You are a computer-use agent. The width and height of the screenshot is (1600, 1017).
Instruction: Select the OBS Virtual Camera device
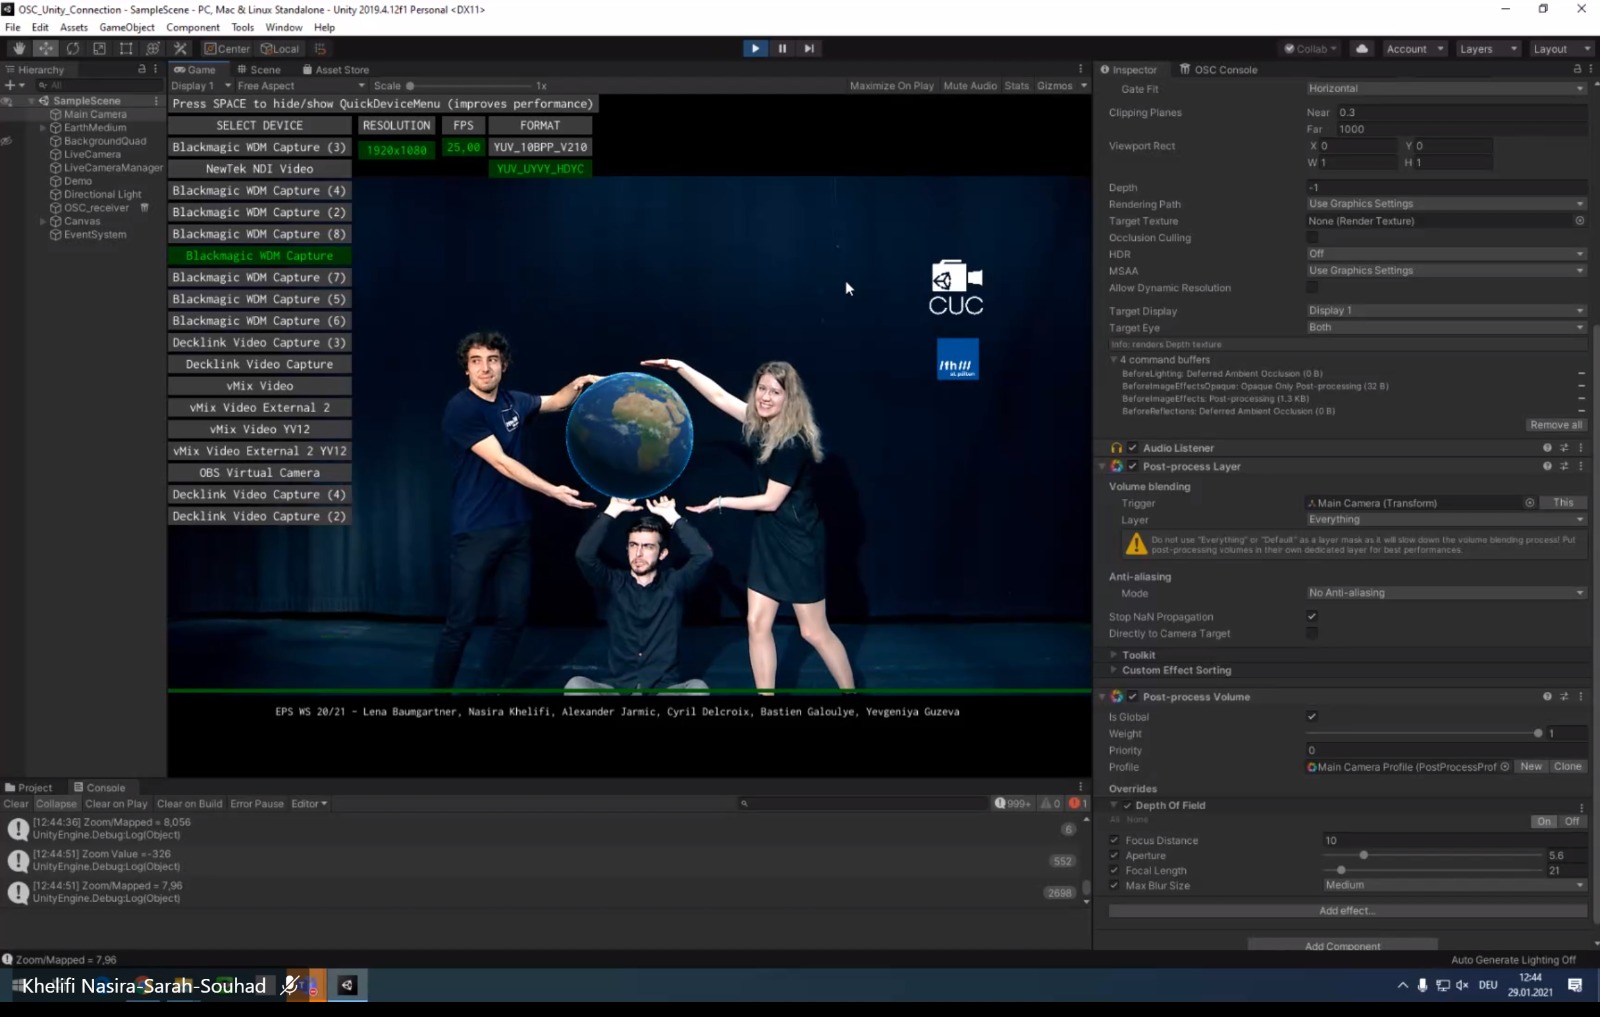coord(259,472)
